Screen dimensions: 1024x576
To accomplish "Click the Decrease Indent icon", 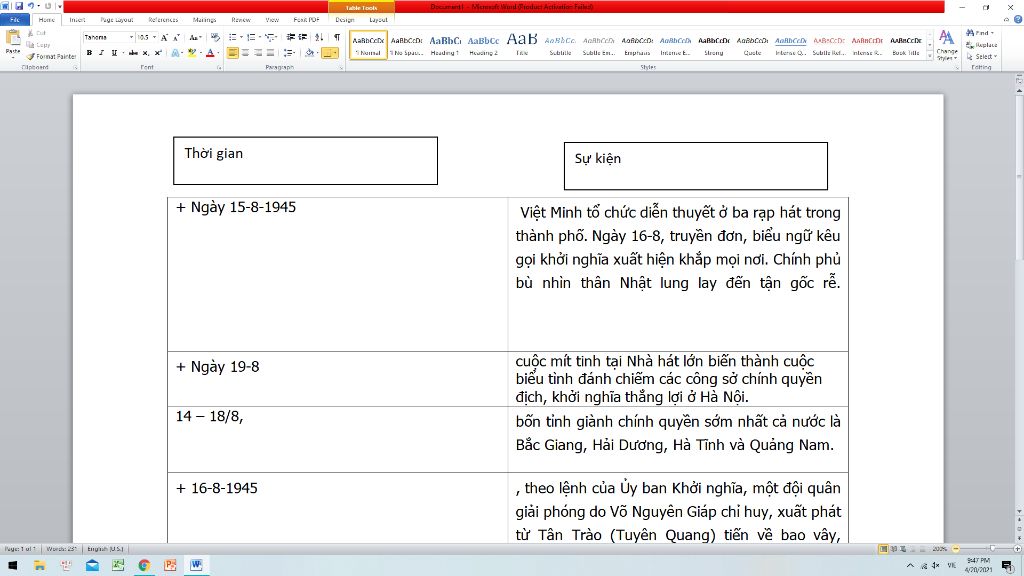I will [x=291, y=38].
